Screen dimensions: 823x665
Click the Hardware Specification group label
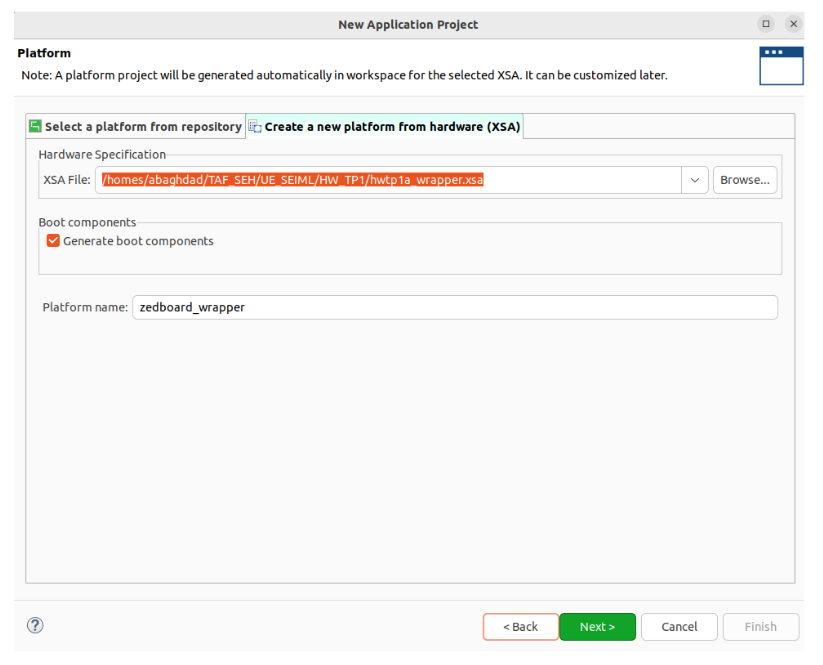(x=102, y=154)
